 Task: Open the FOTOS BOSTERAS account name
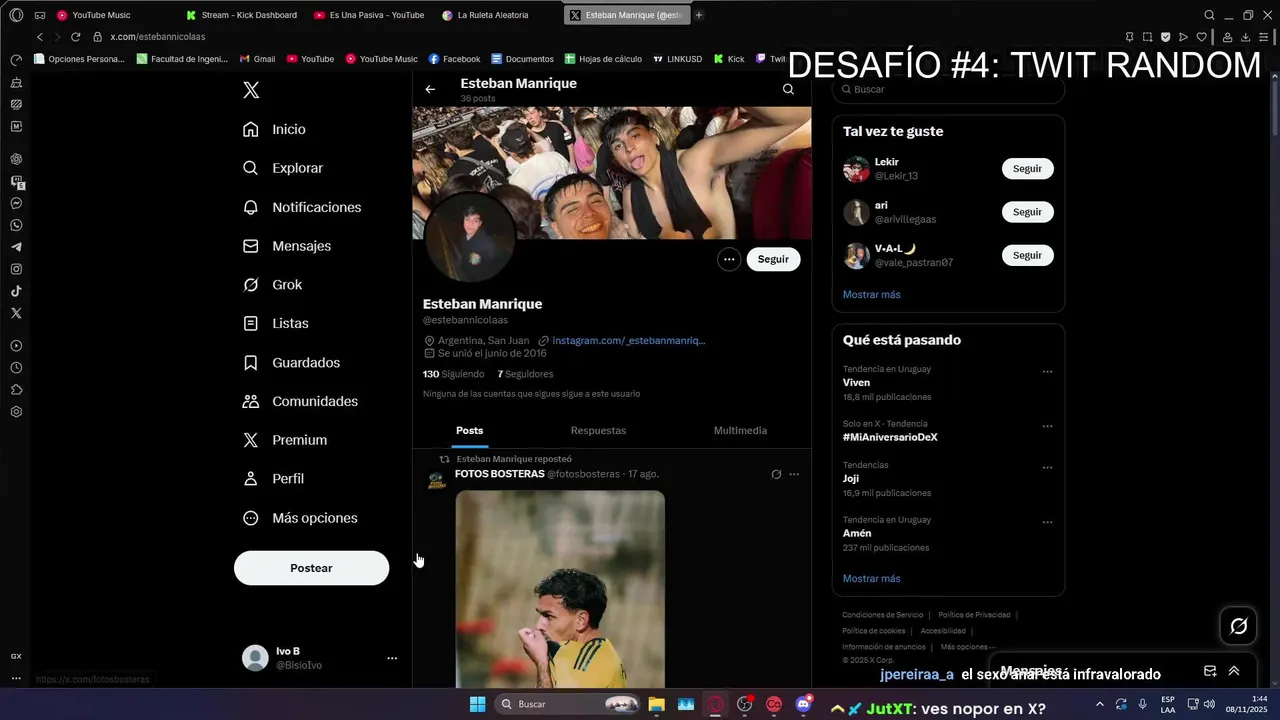click(499, 474)
